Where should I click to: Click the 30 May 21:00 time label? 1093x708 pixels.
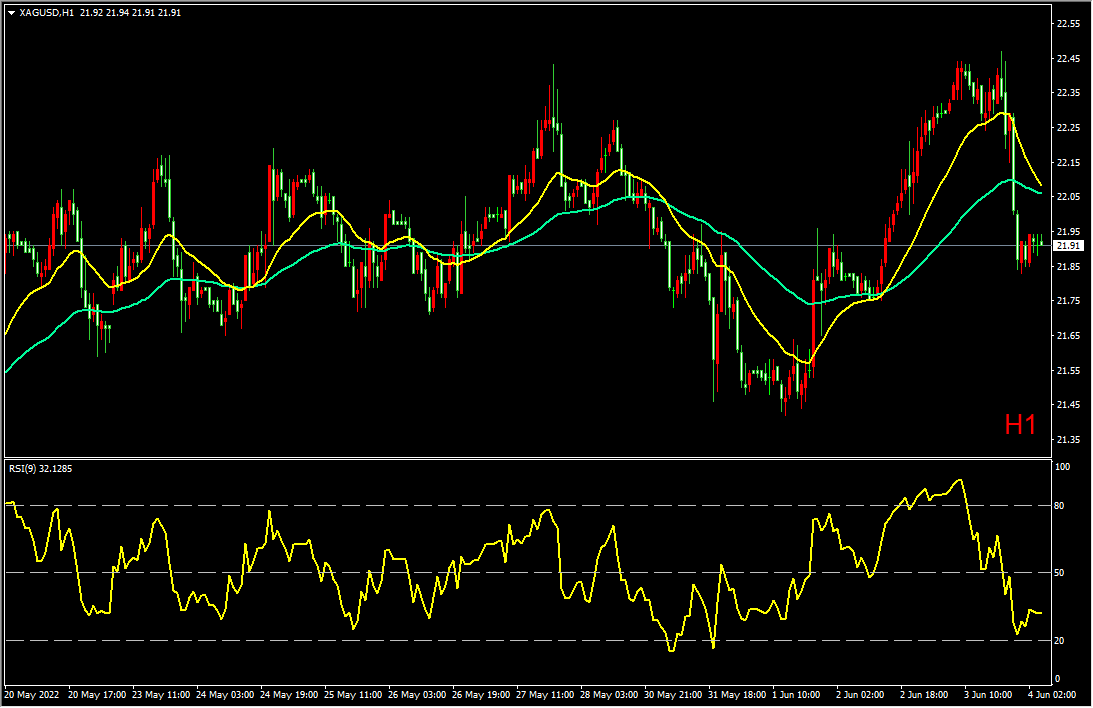[x=673, y=695]
